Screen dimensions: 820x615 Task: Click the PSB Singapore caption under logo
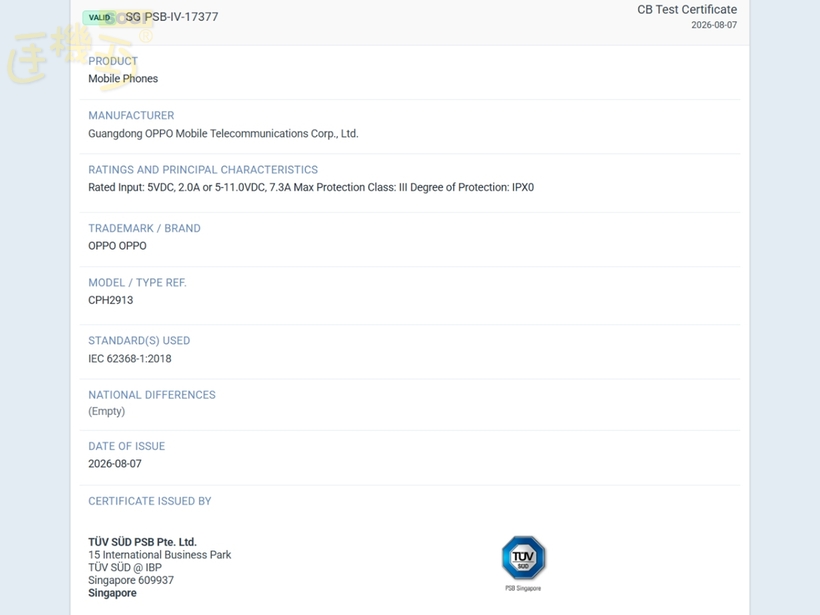click(x=523, y=588)
